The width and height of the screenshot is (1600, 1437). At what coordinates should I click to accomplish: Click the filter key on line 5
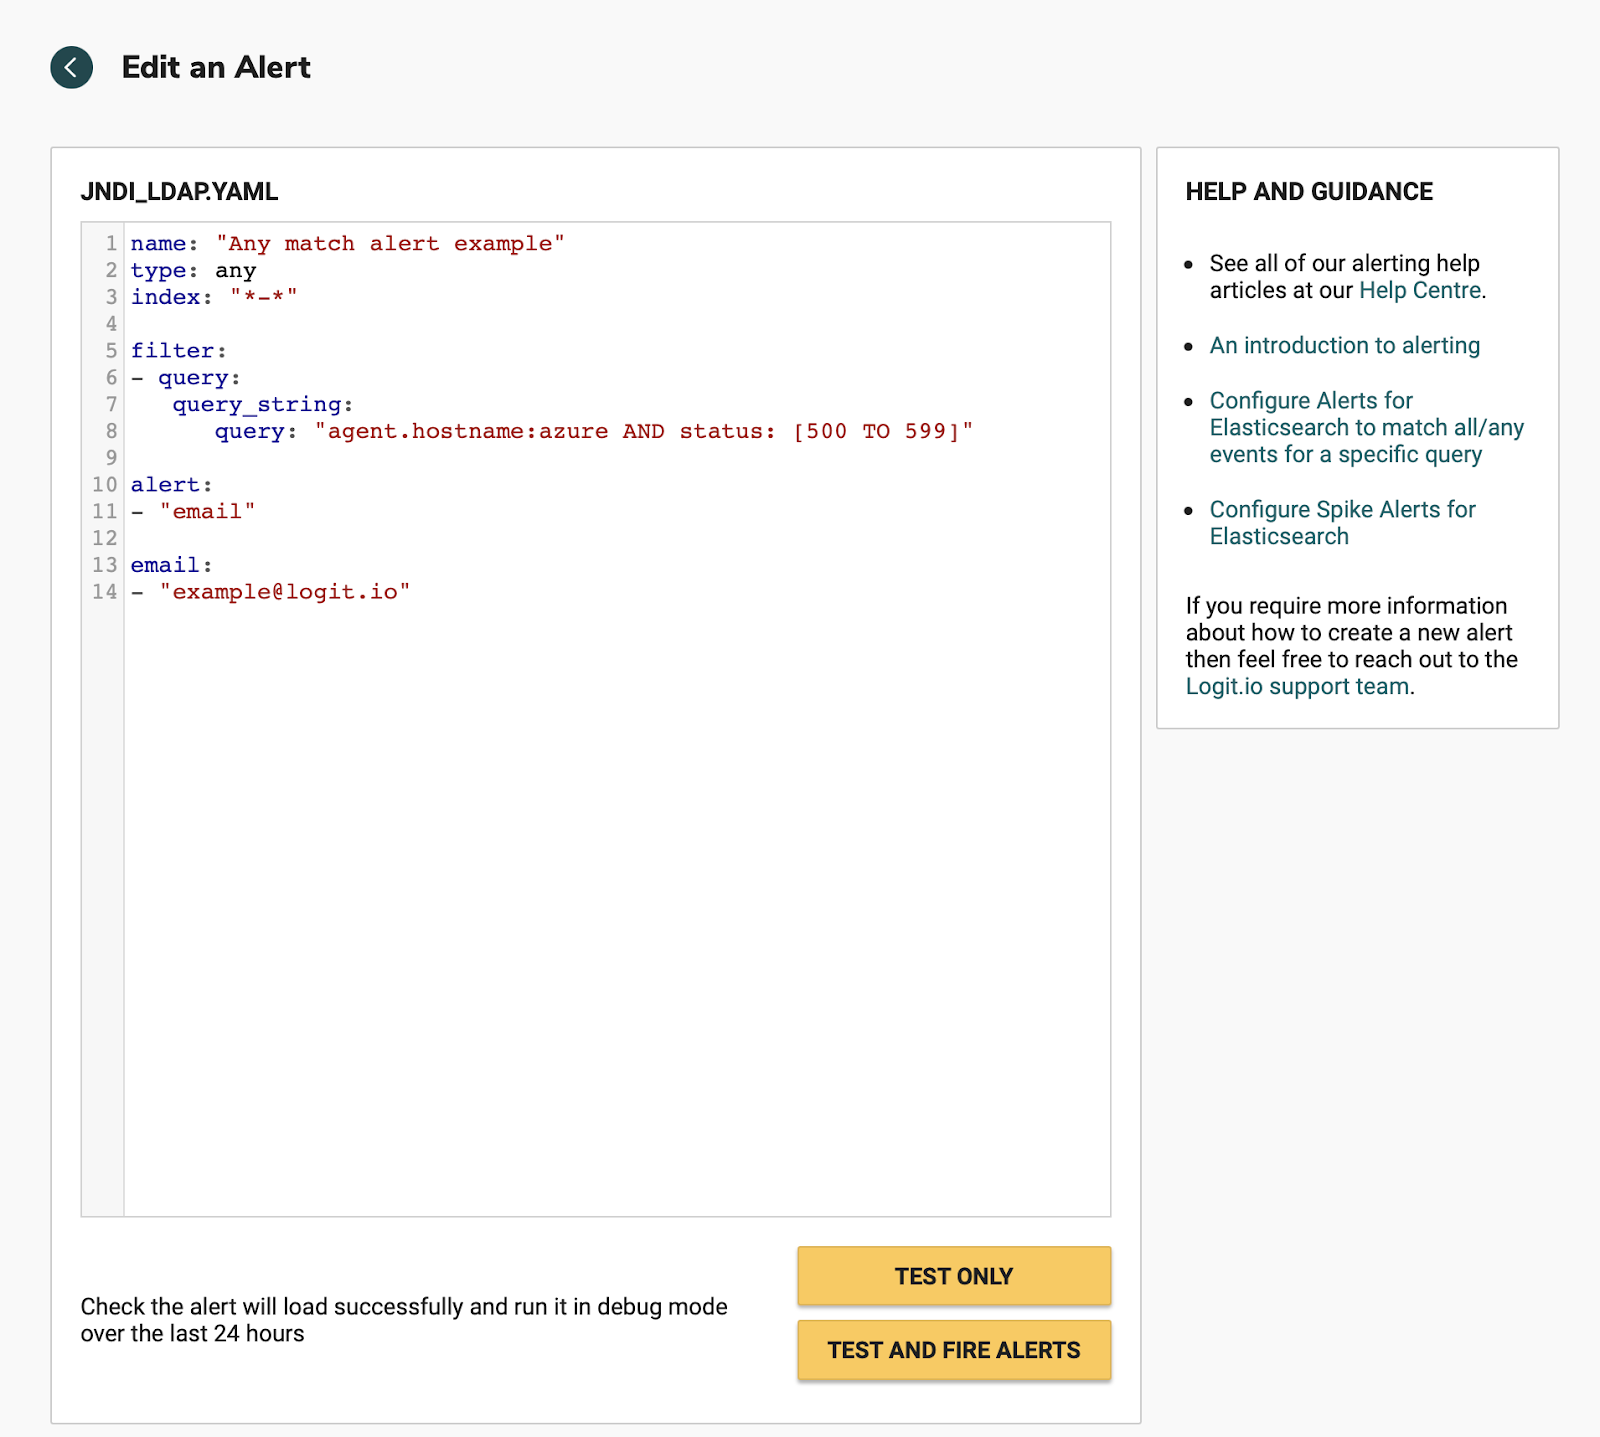[173, 351]
